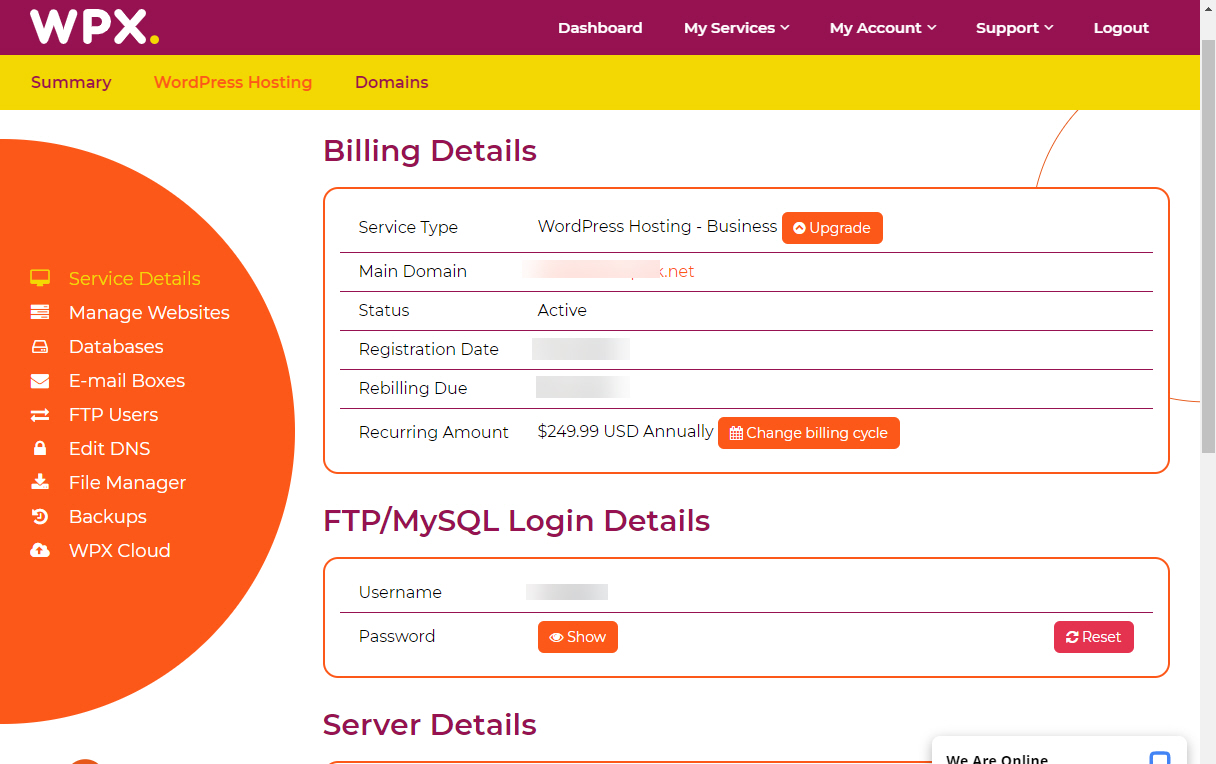Click the 'Registration Date' label
The height and width of the screenshot is (764, 1216).
429,350
